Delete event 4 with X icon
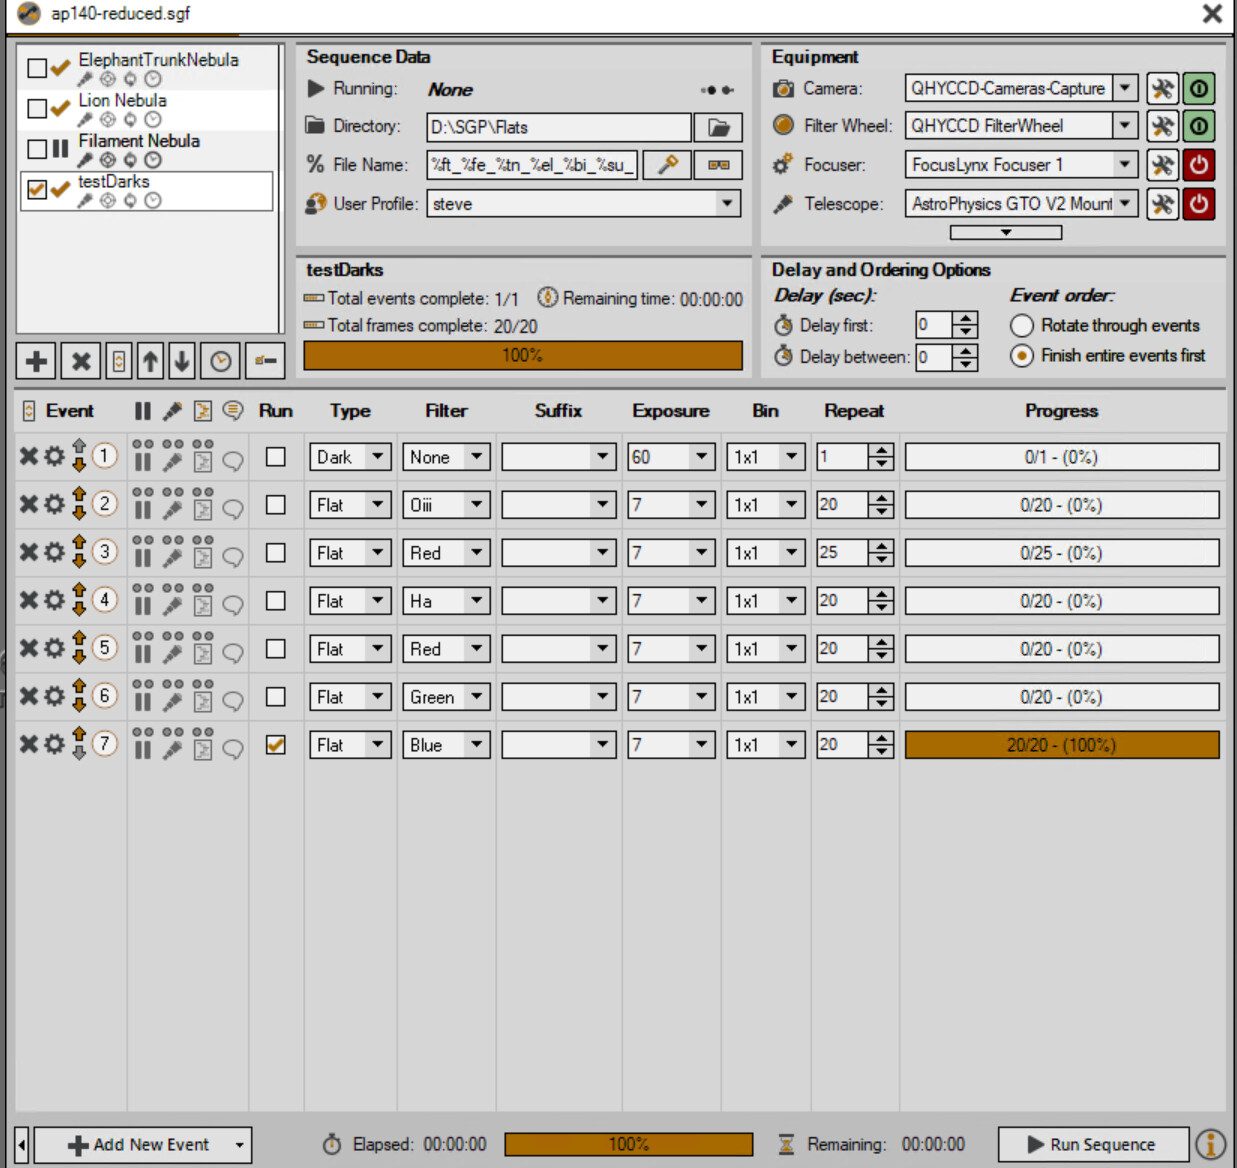 coord(29,601)
